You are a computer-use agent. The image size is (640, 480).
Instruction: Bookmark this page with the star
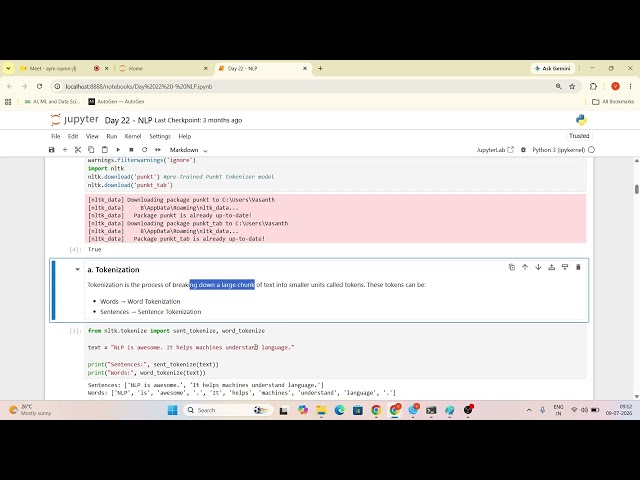[572, 87]
